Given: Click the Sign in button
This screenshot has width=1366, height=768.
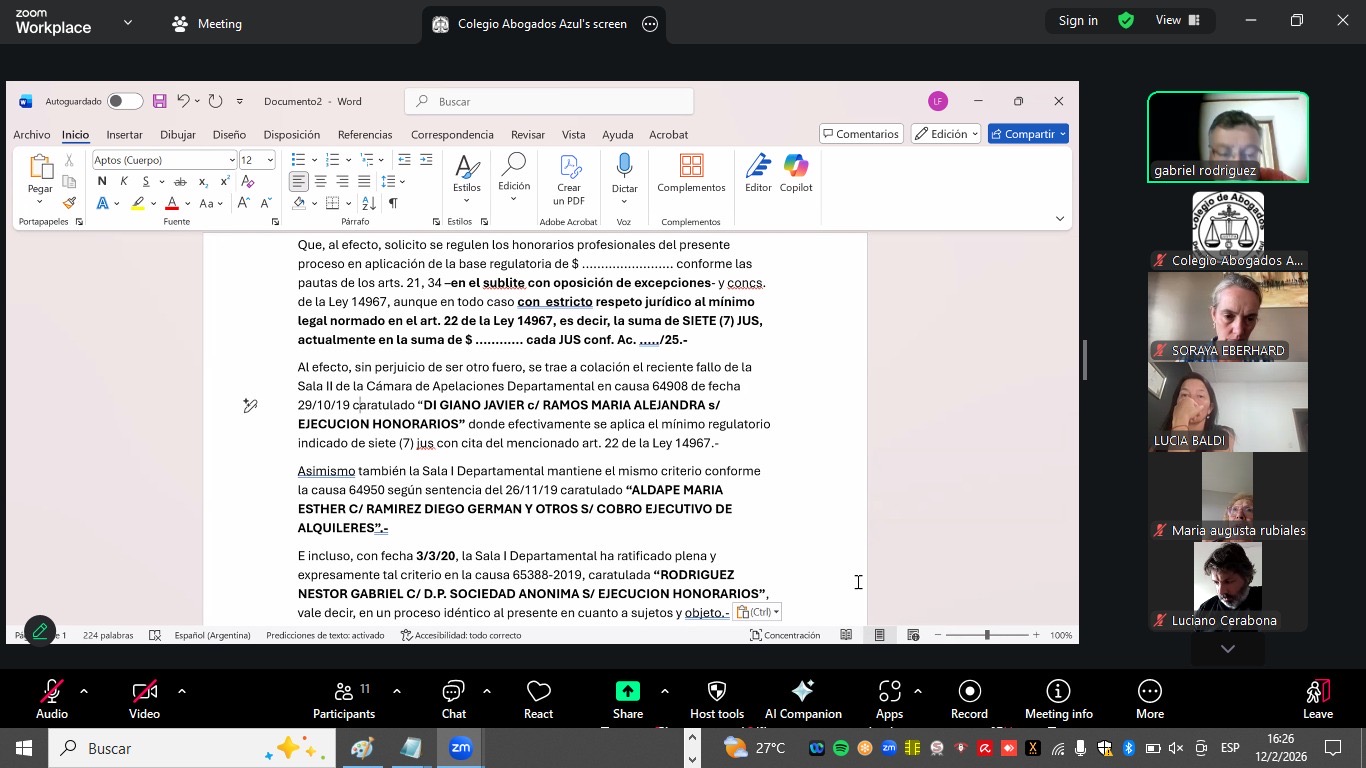Looking at the screenshot, I should tap(1078, 20).
